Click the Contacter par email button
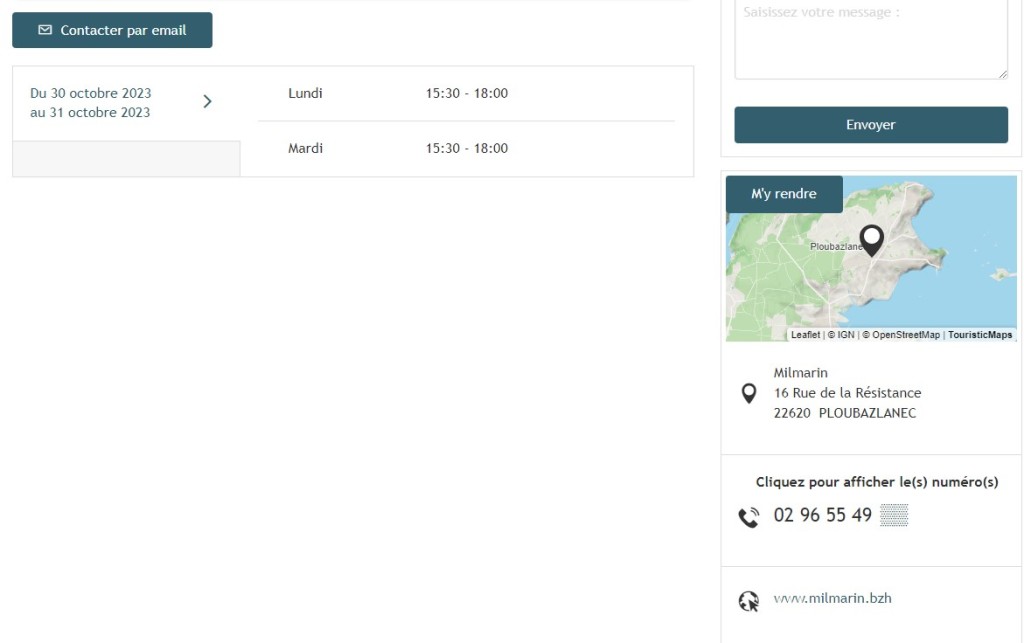 point(112,30)
